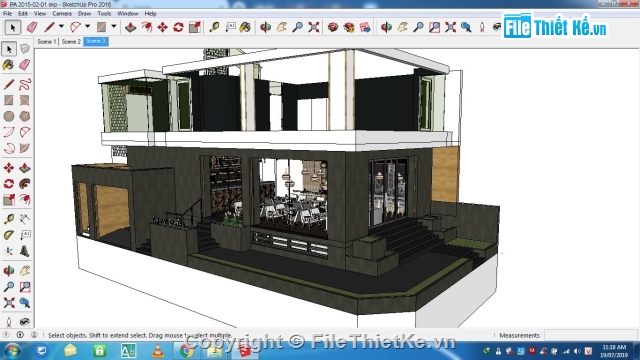Open the Draw menu
Screen dimensions: 640x360
[x=84, y=13]
